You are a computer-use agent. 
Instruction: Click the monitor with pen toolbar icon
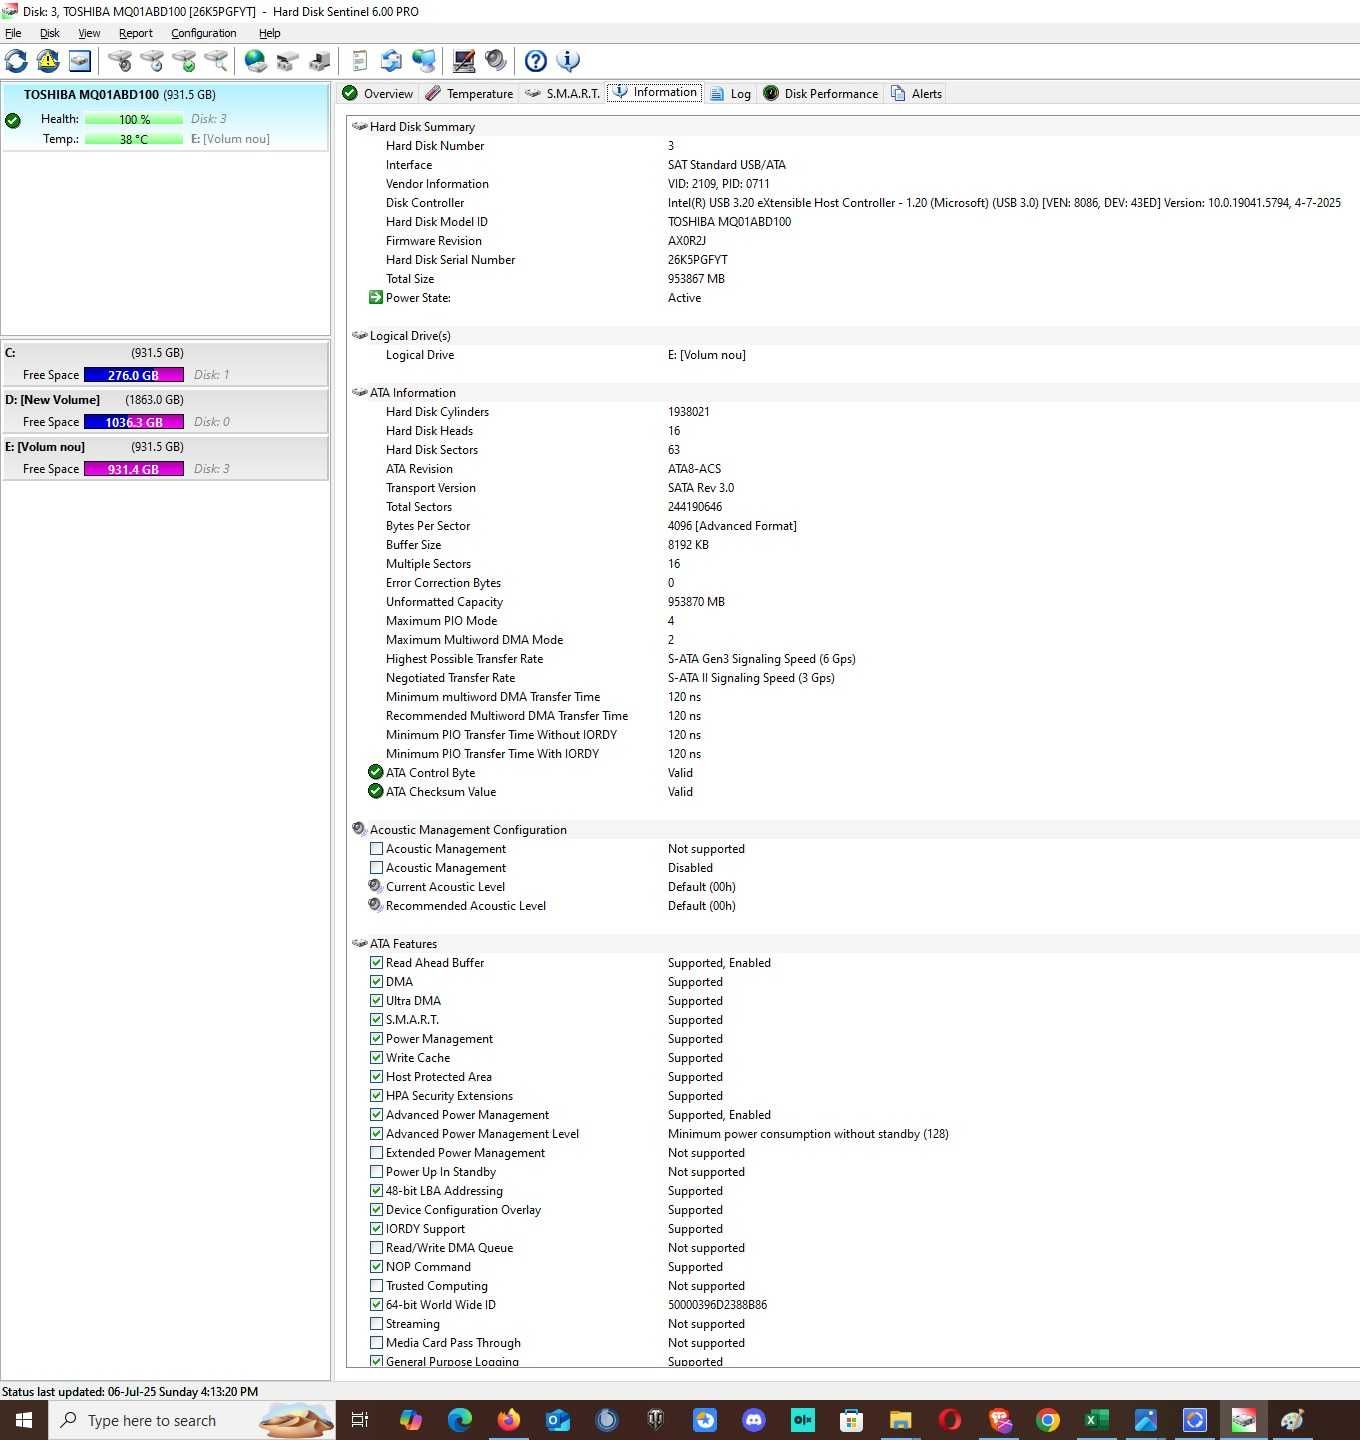[x=464, y=61]
